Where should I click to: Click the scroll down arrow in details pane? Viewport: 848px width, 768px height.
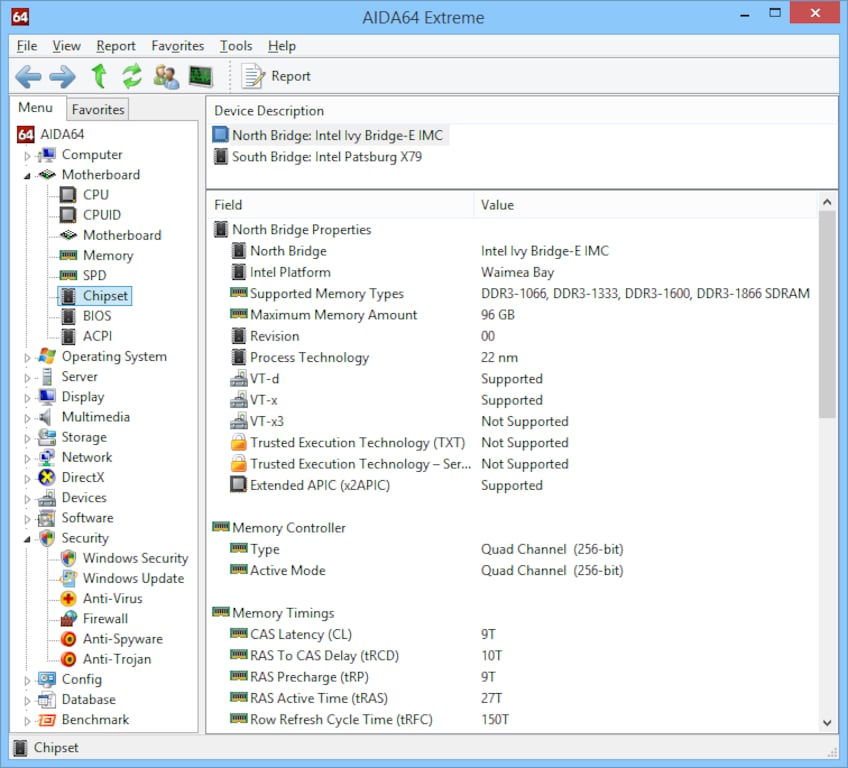coord(827,722)
